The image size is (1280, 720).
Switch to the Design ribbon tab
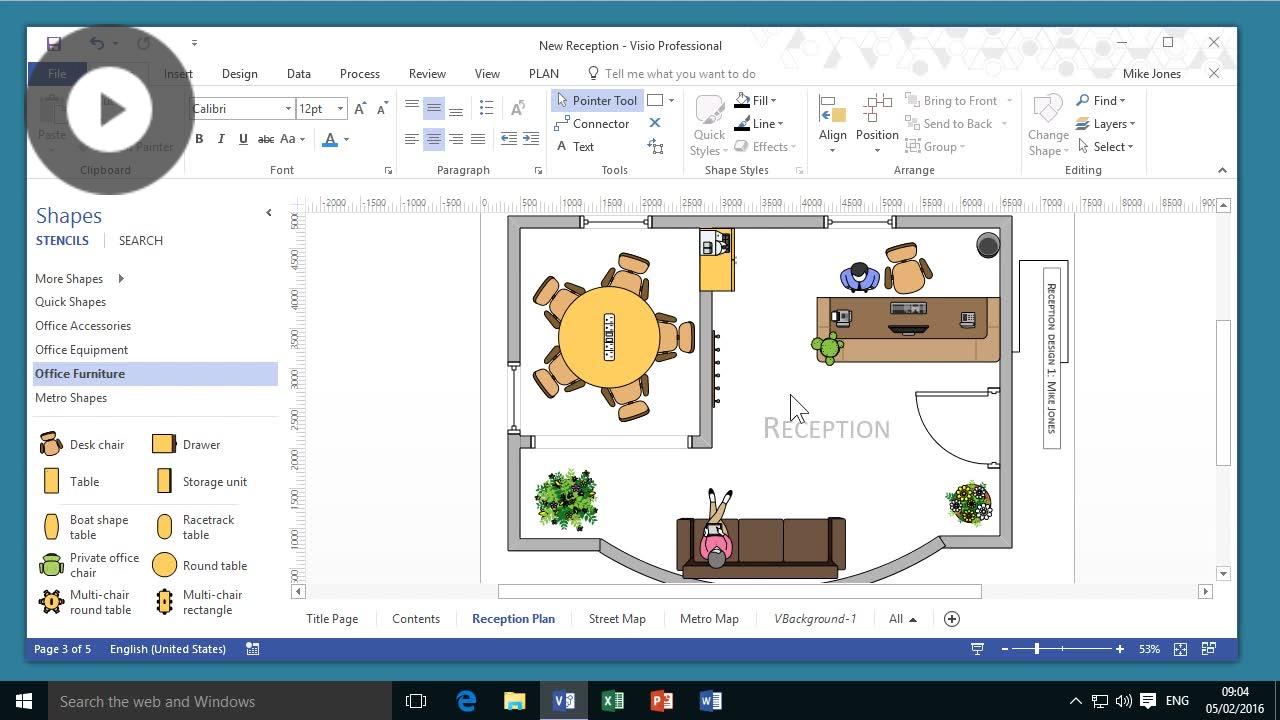point(239,73)
